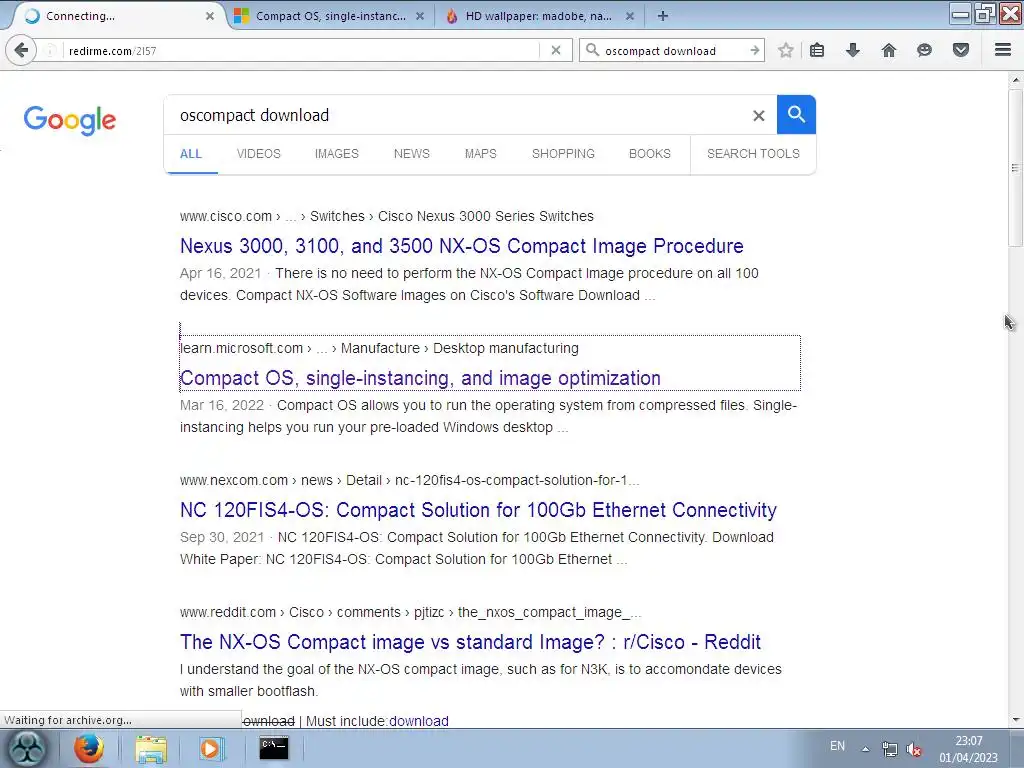Close the Connecting tab
This screenshot has height=768, width=1024.
click(x=210, y=16)
